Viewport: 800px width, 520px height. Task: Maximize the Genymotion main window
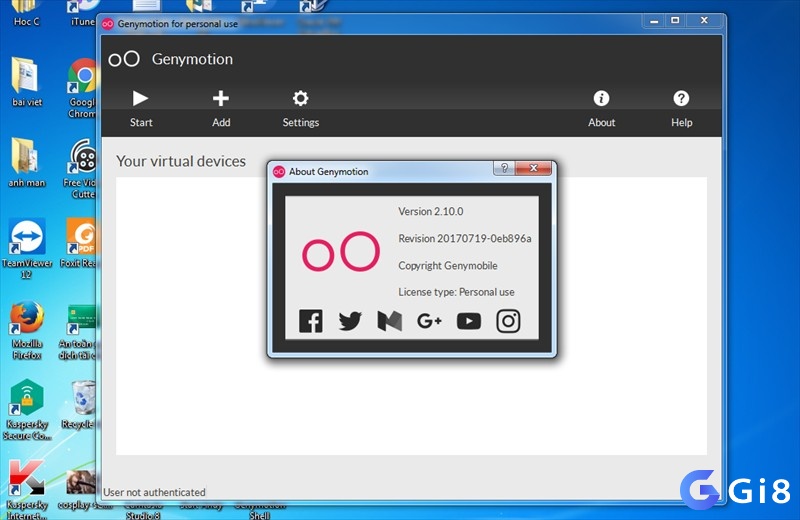[675, 21]
